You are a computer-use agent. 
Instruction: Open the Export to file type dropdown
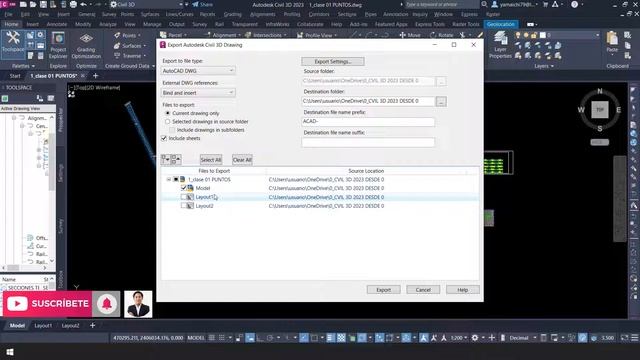[198, 71]
